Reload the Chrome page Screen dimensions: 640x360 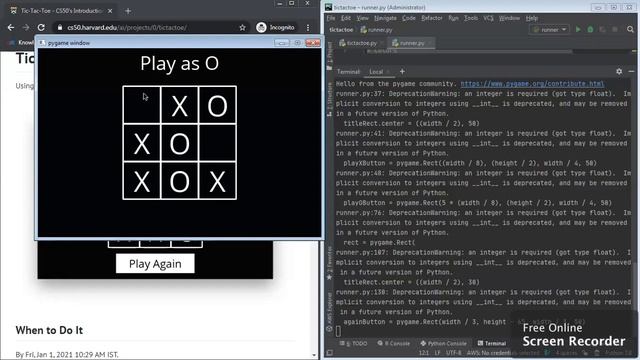coord(41,27)
